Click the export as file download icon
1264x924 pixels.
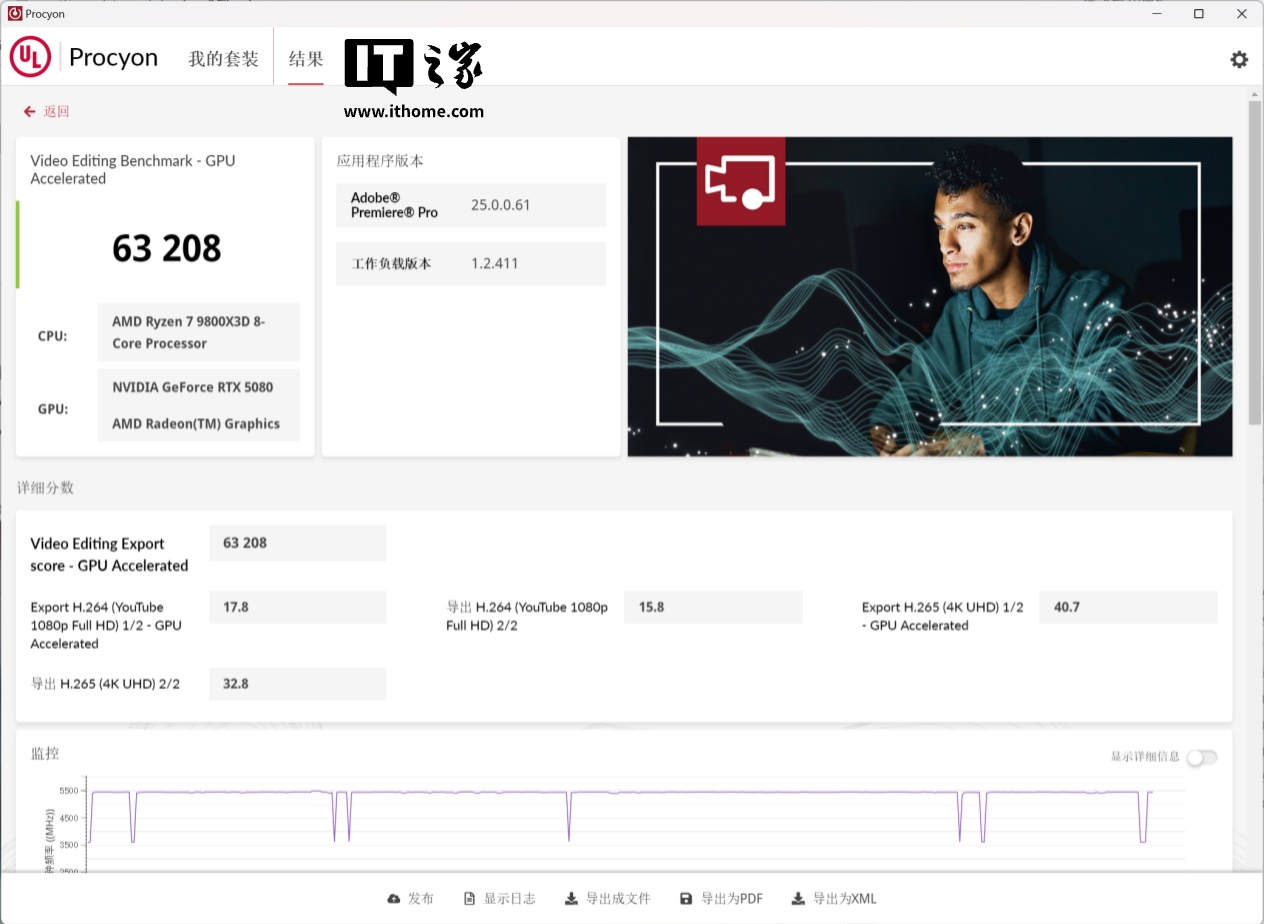point(571,899)
